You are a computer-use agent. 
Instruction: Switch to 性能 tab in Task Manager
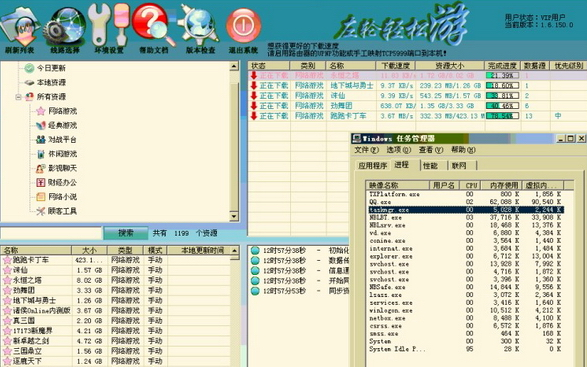(x=431, y=166)
